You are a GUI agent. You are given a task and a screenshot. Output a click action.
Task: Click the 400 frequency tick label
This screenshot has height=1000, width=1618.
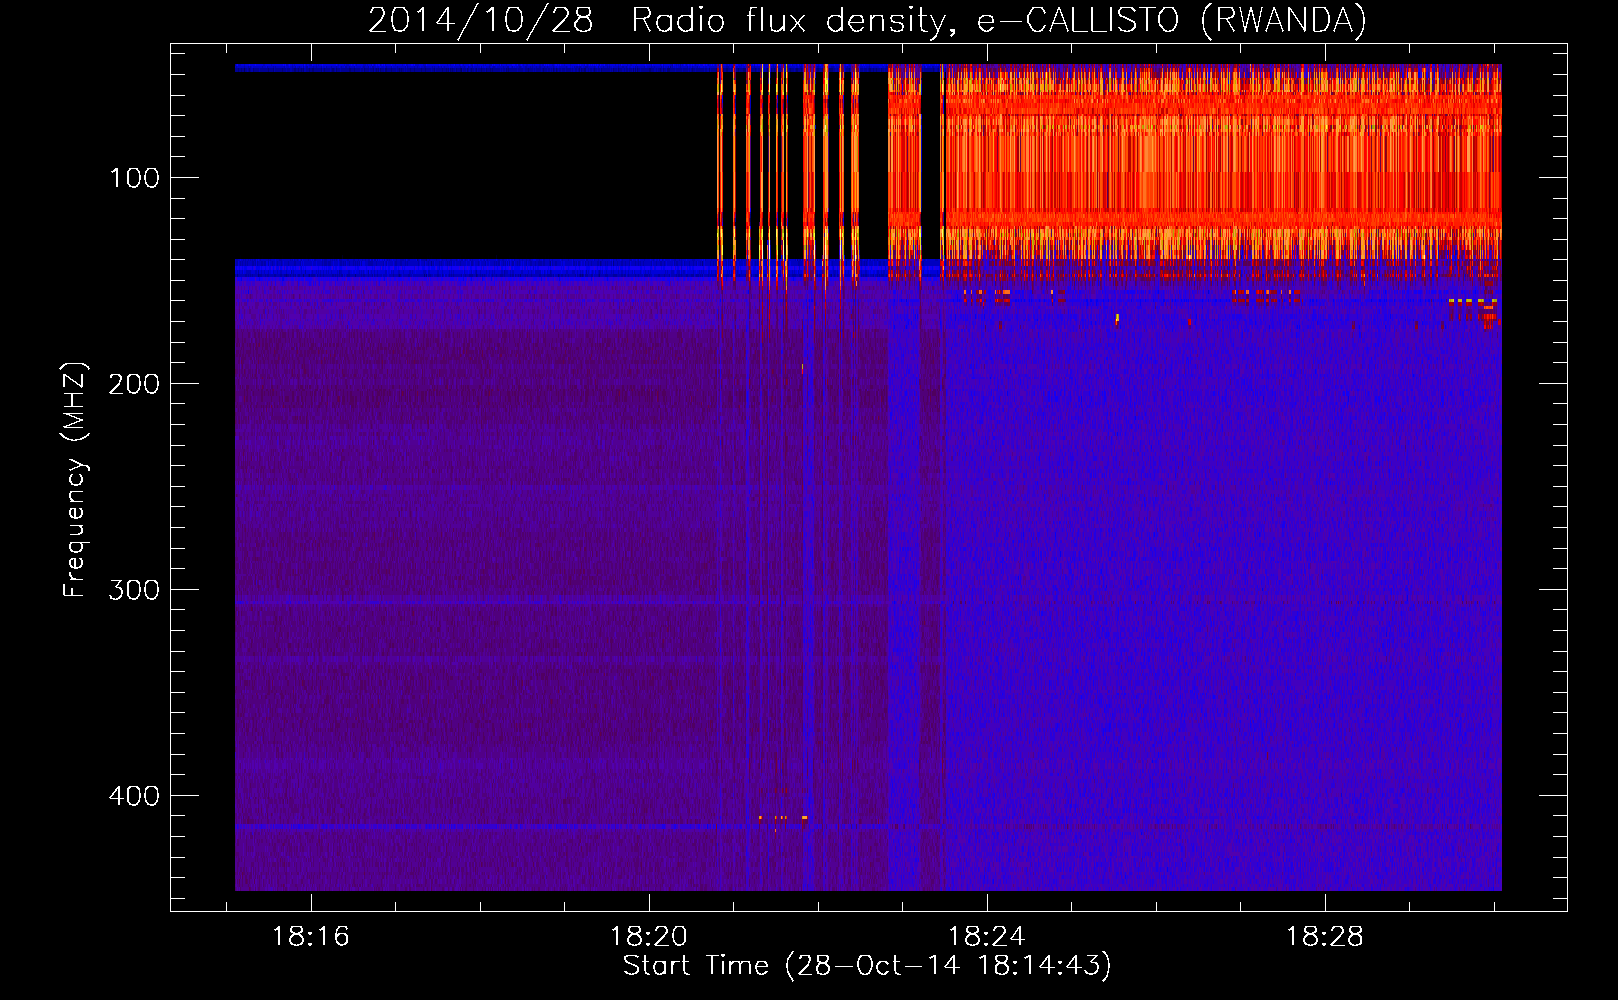(x=134, y=796)
